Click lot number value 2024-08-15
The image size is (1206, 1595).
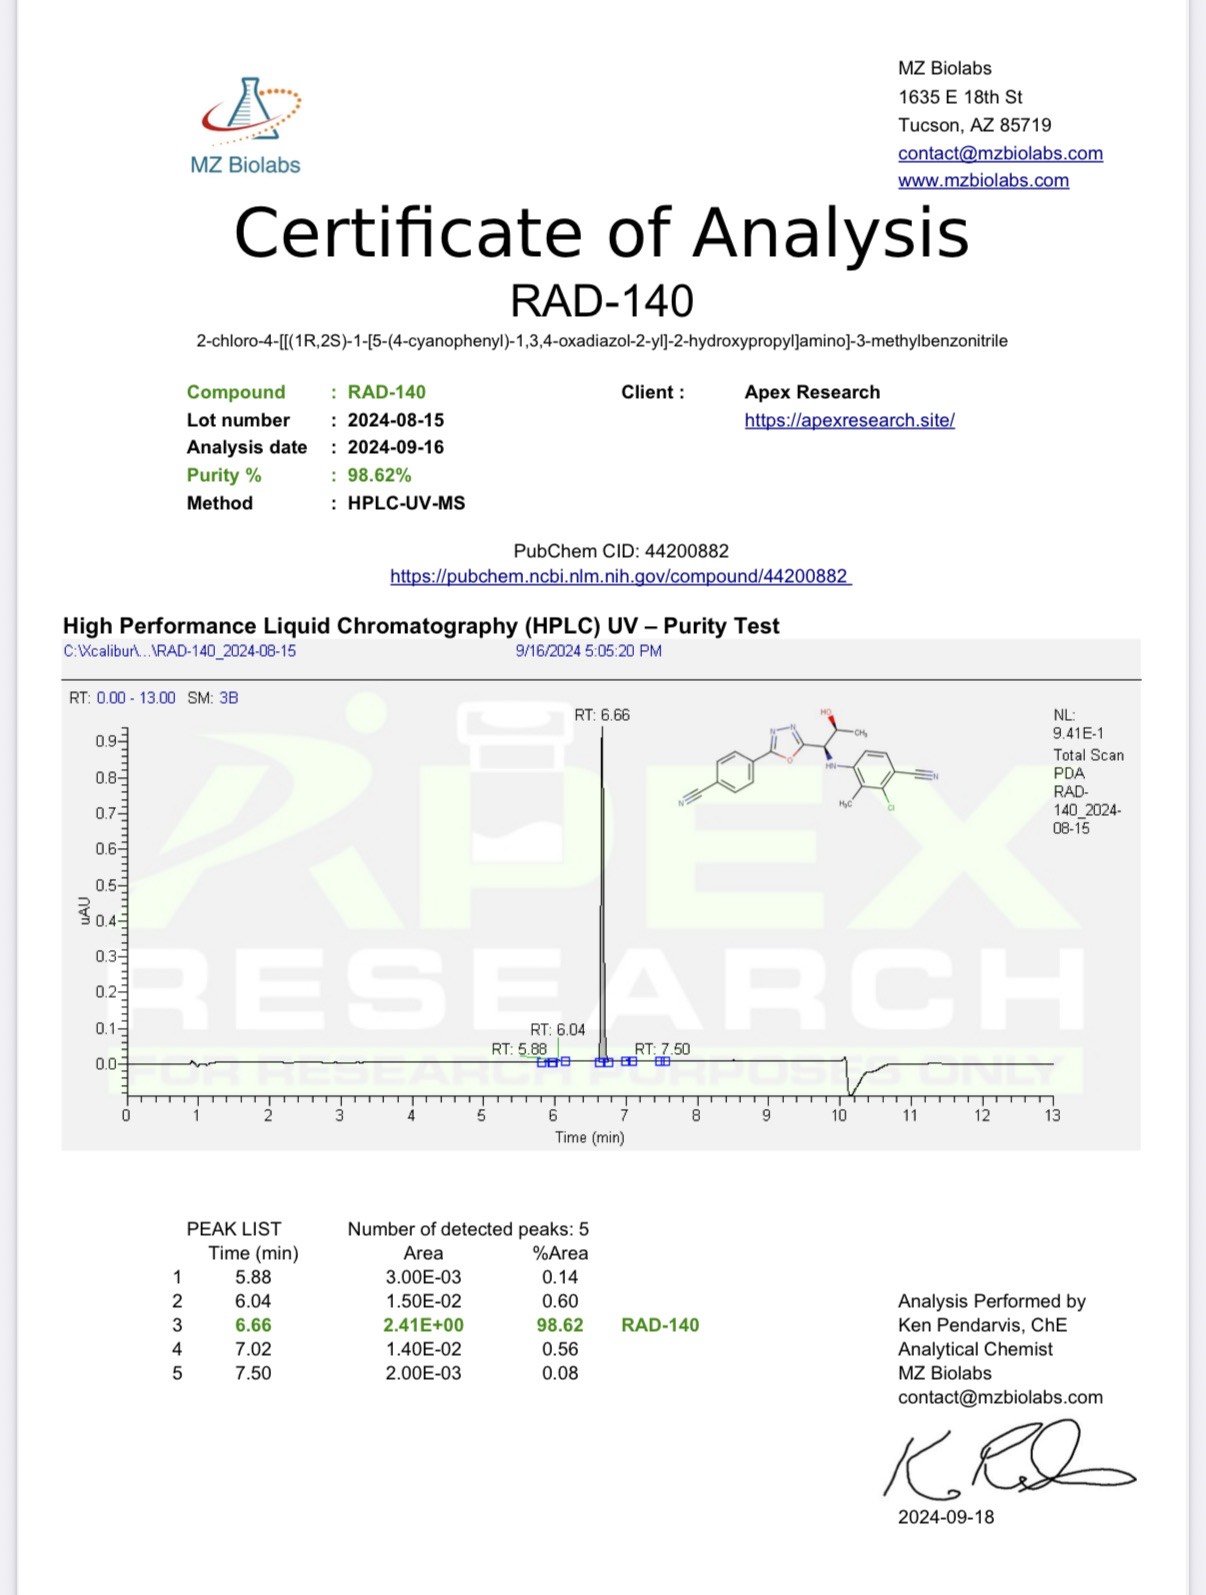pyautogui.click(x=395, y=420)
